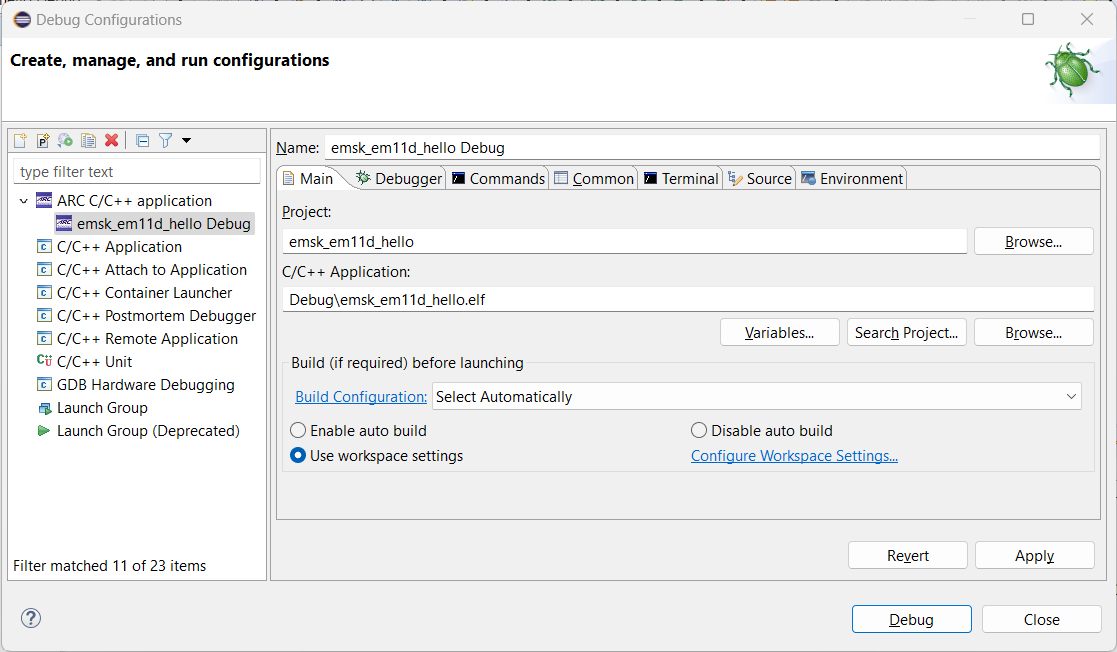Viewport: 1117px width, 652px height.
Task: Open the help question mark icon
Action: tap(31, 618)
